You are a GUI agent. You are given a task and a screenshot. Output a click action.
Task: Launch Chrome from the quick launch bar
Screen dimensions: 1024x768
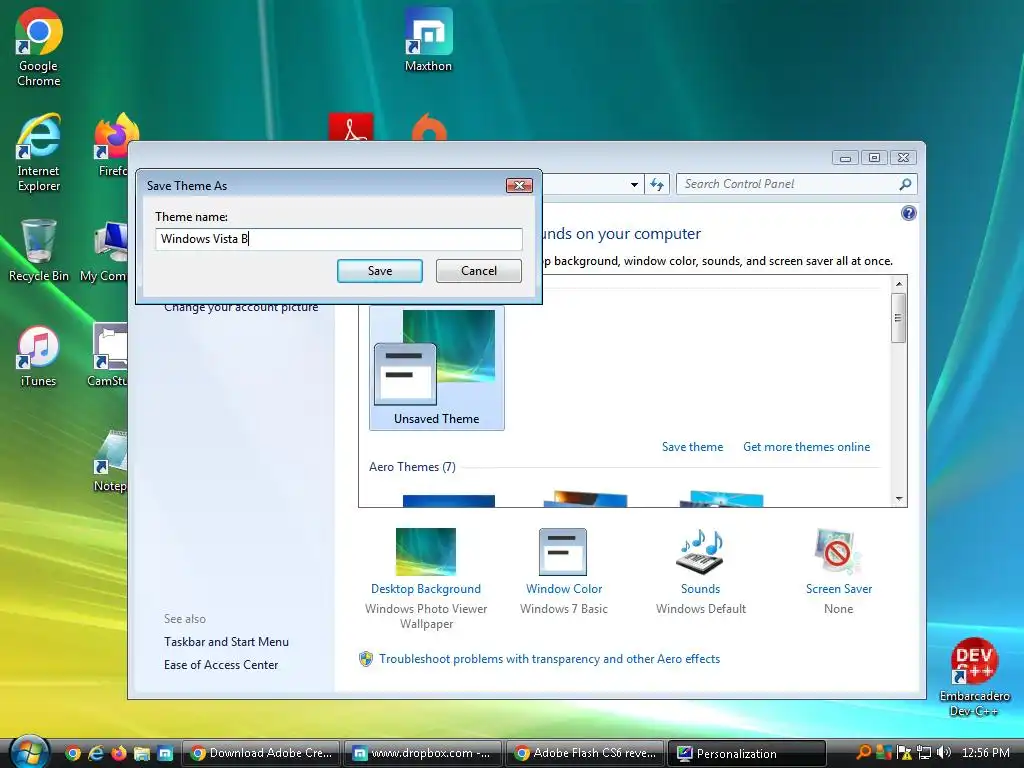tap(73, 753)
